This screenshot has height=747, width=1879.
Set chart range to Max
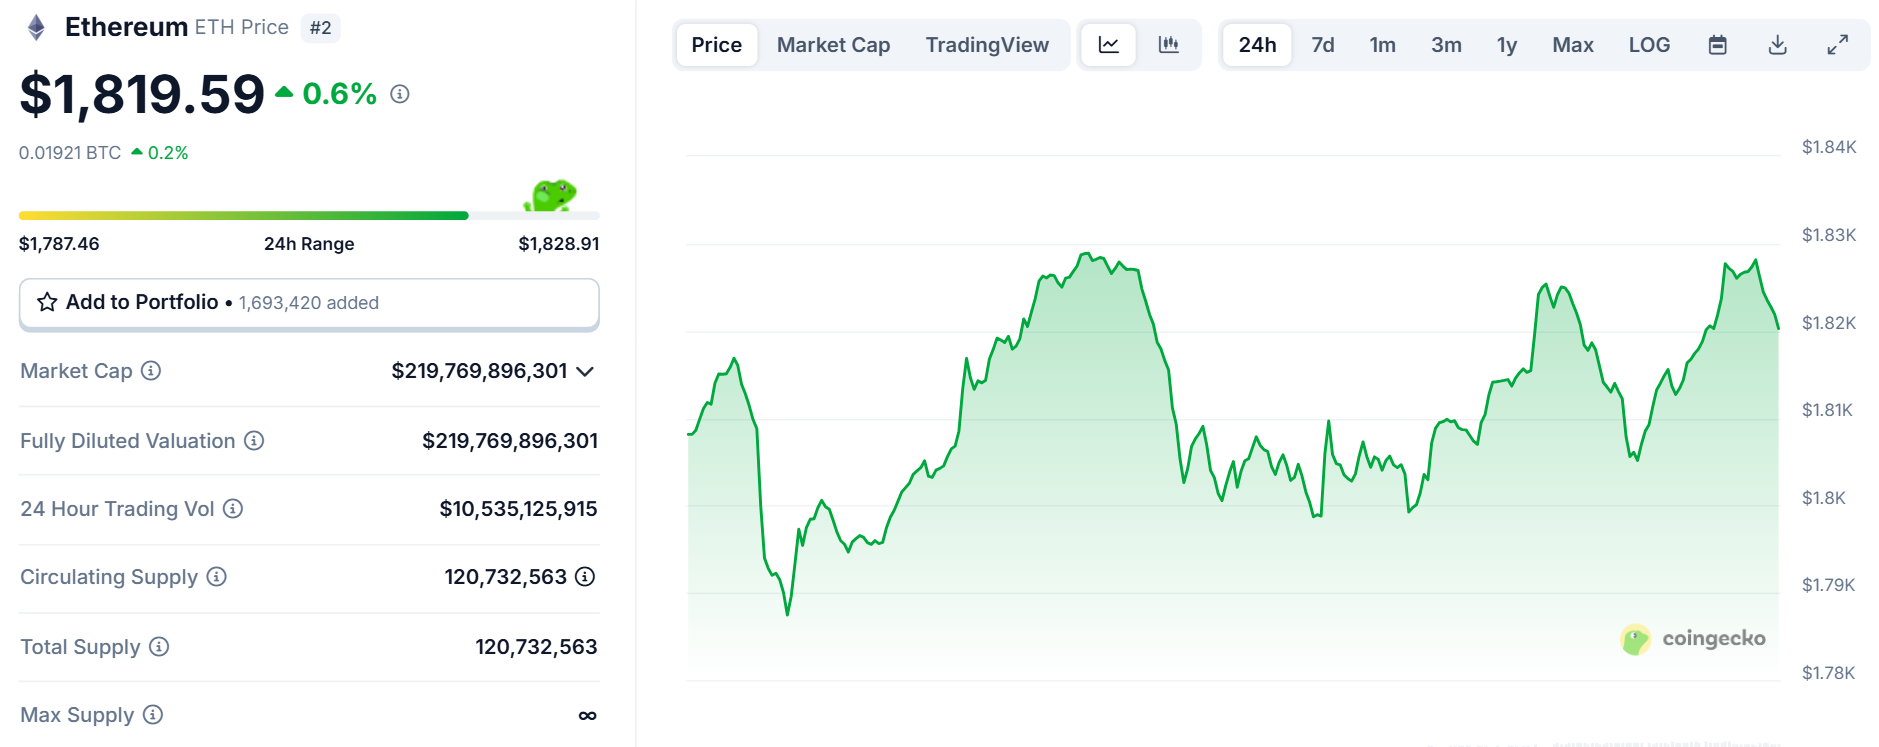click(1573, 45)
